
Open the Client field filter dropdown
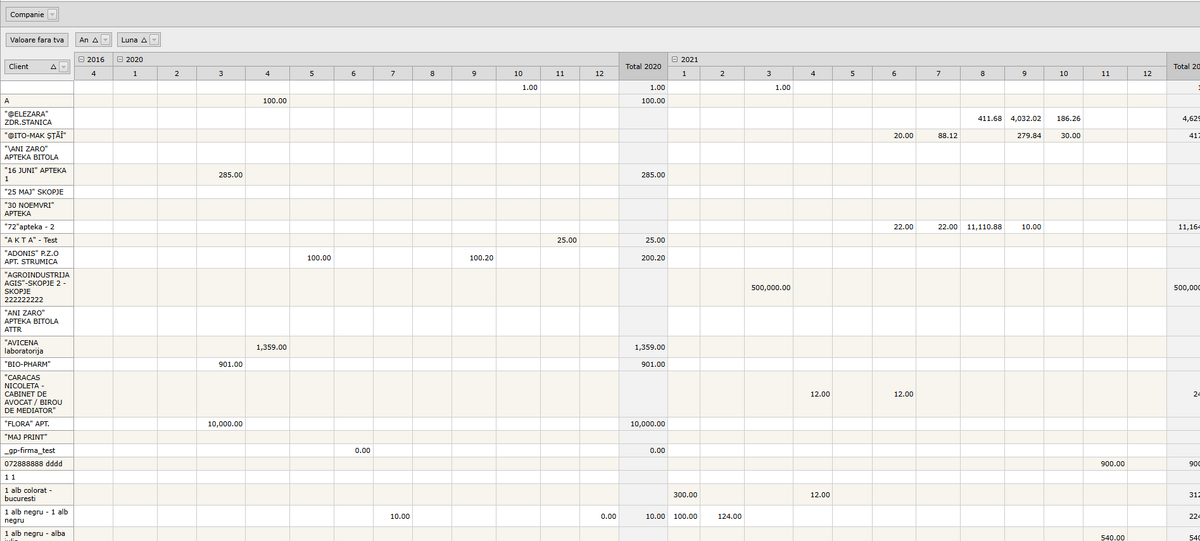(64, 67)
